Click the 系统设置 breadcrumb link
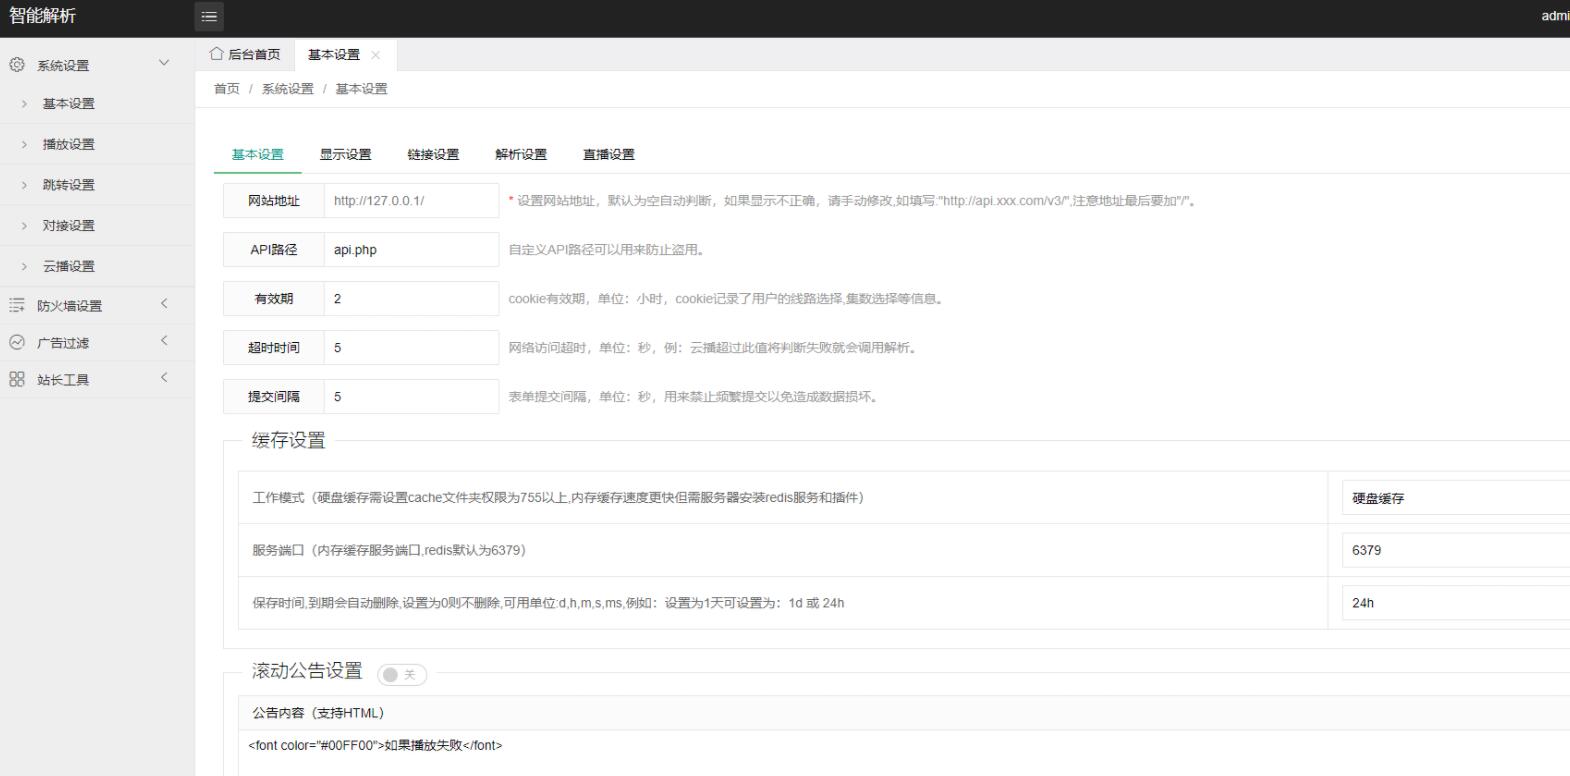The height and width of the screenshot is (776, 1570). [288, 89]
